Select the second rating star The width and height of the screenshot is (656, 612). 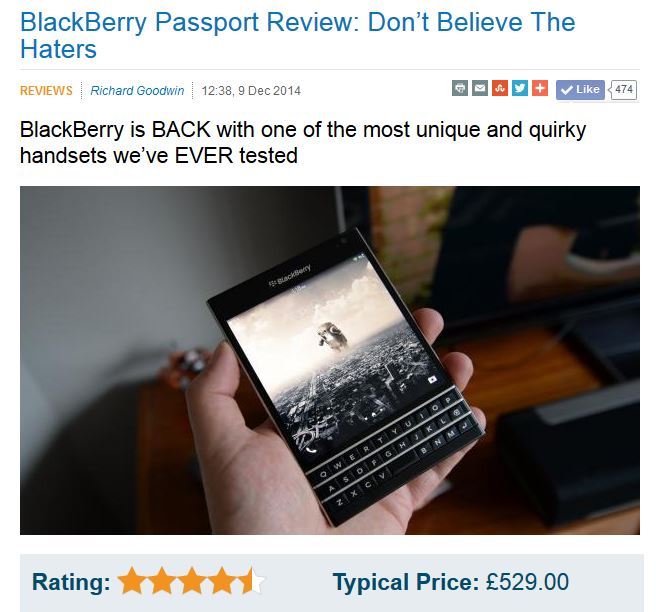pos(162,581)
